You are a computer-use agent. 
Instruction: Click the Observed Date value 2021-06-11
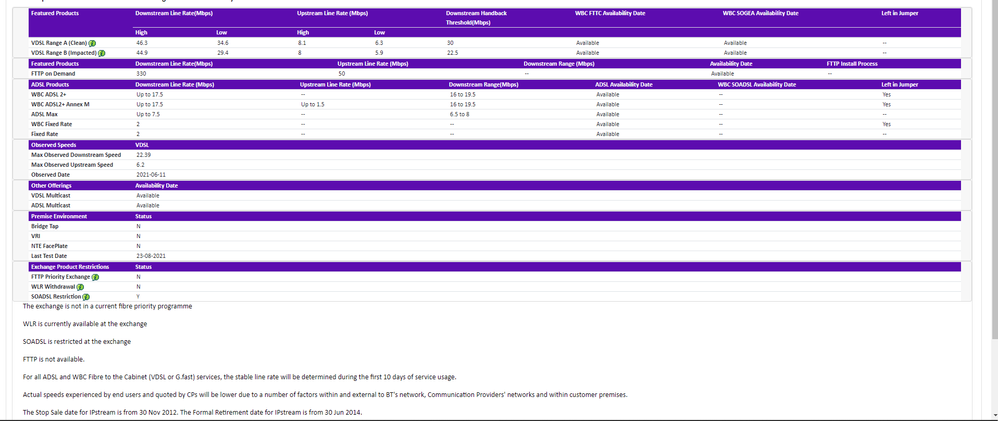149,175
